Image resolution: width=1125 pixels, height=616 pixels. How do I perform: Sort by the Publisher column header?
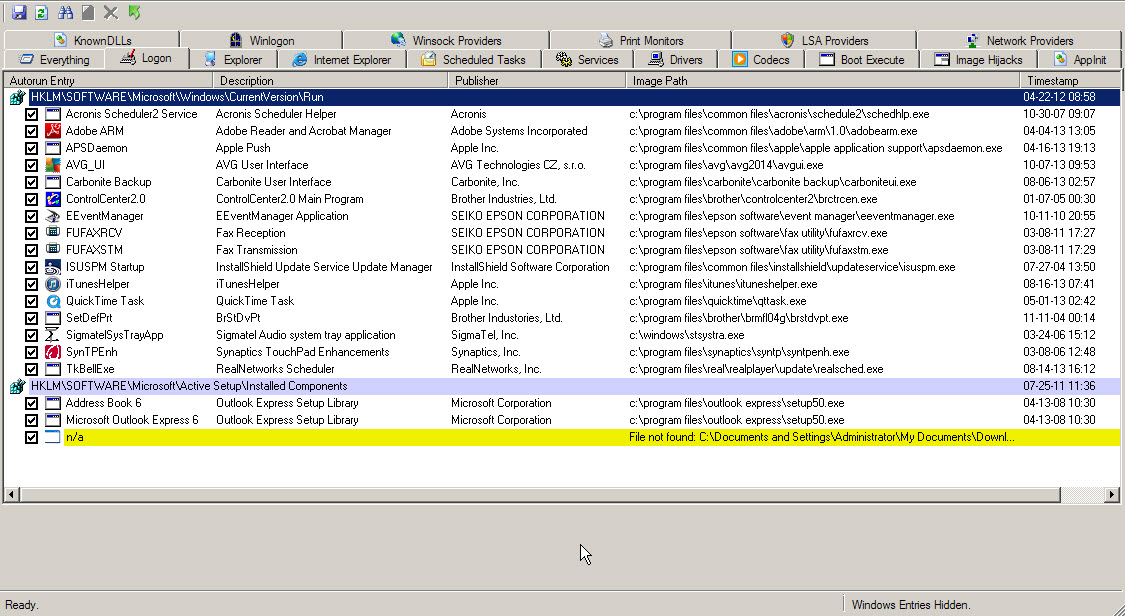tap(537, 80)
